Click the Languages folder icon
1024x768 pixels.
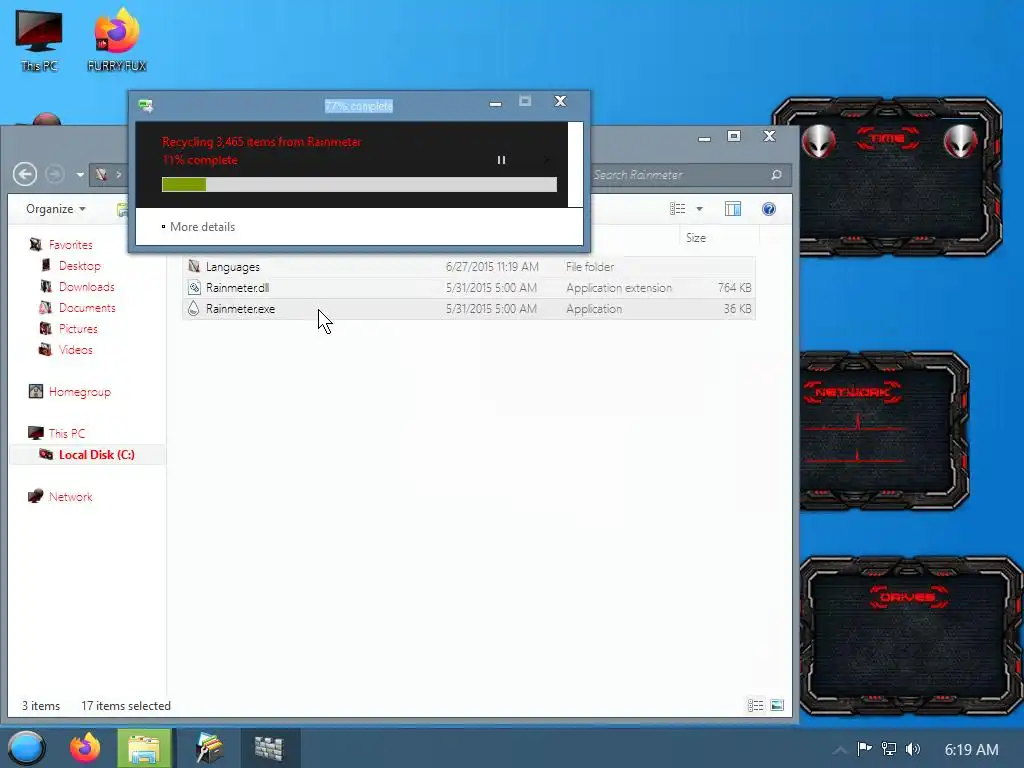coord(193,266)
